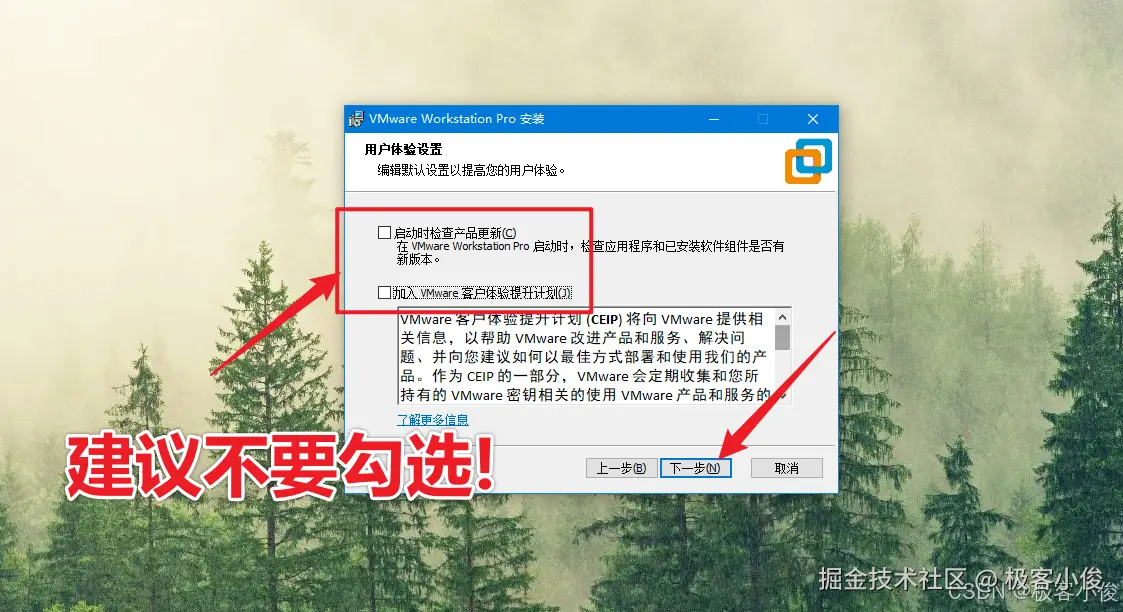Click the VMware Workstation Pro 安装 title bar

pyautogui.click(x=528, y=119)
